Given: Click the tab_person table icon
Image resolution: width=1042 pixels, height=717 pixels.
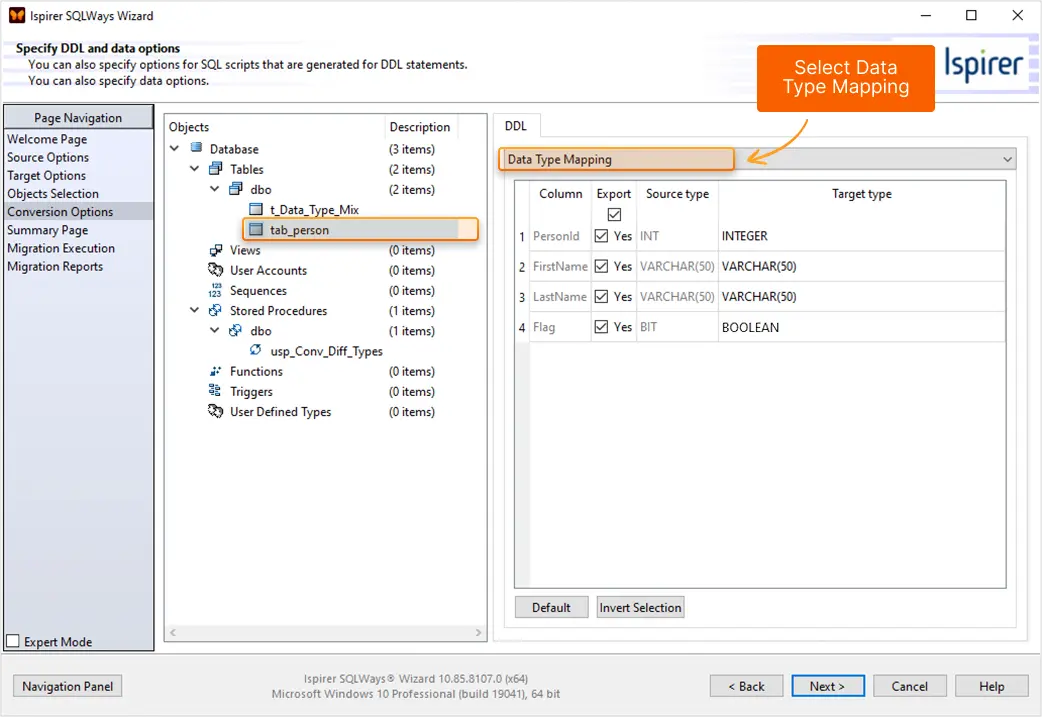Looking at the screenshot, I should [256, 229].
